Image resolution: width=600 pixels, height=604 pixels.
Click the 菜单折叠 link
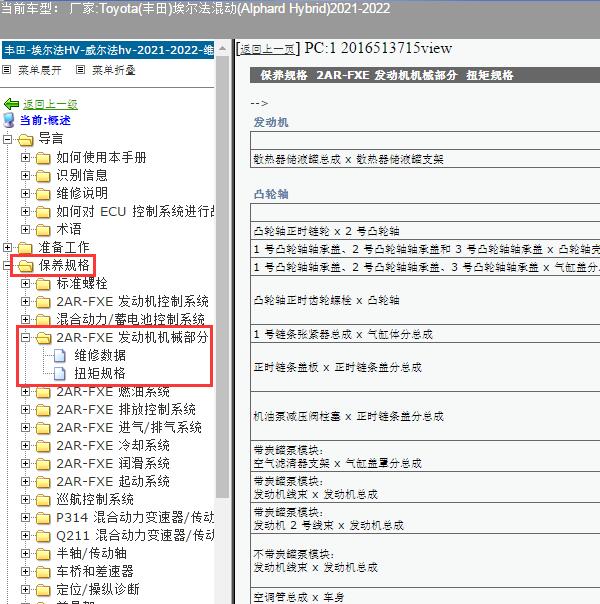click(x=114, y=70)
